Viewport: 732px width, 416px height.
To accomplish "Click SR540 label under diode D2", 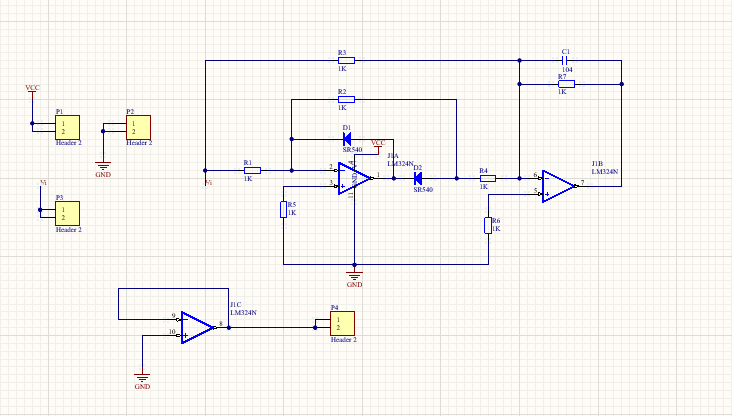I will coord(423,190).
